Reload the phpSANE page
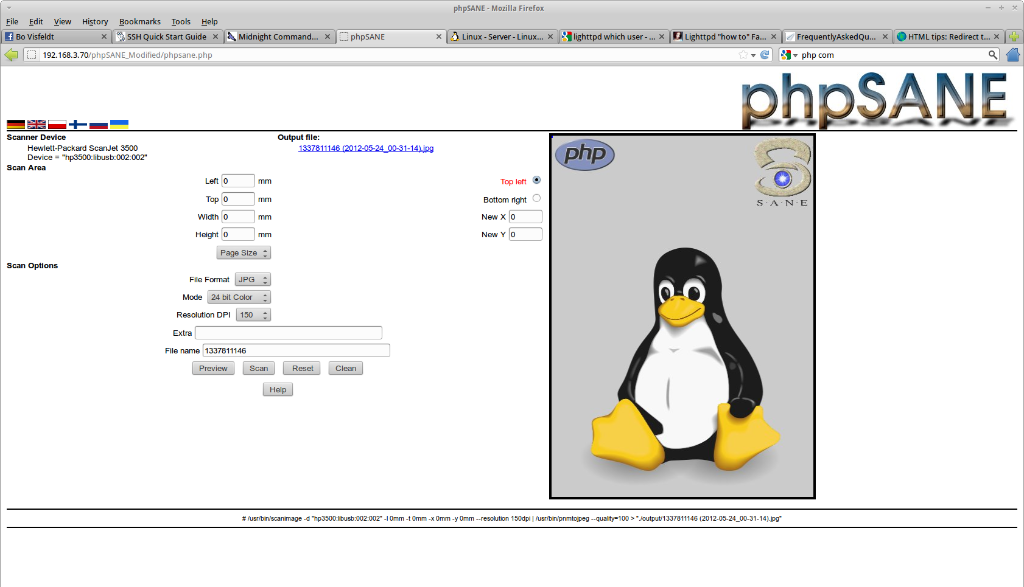The image size is (1024, 587). [765, 55]
